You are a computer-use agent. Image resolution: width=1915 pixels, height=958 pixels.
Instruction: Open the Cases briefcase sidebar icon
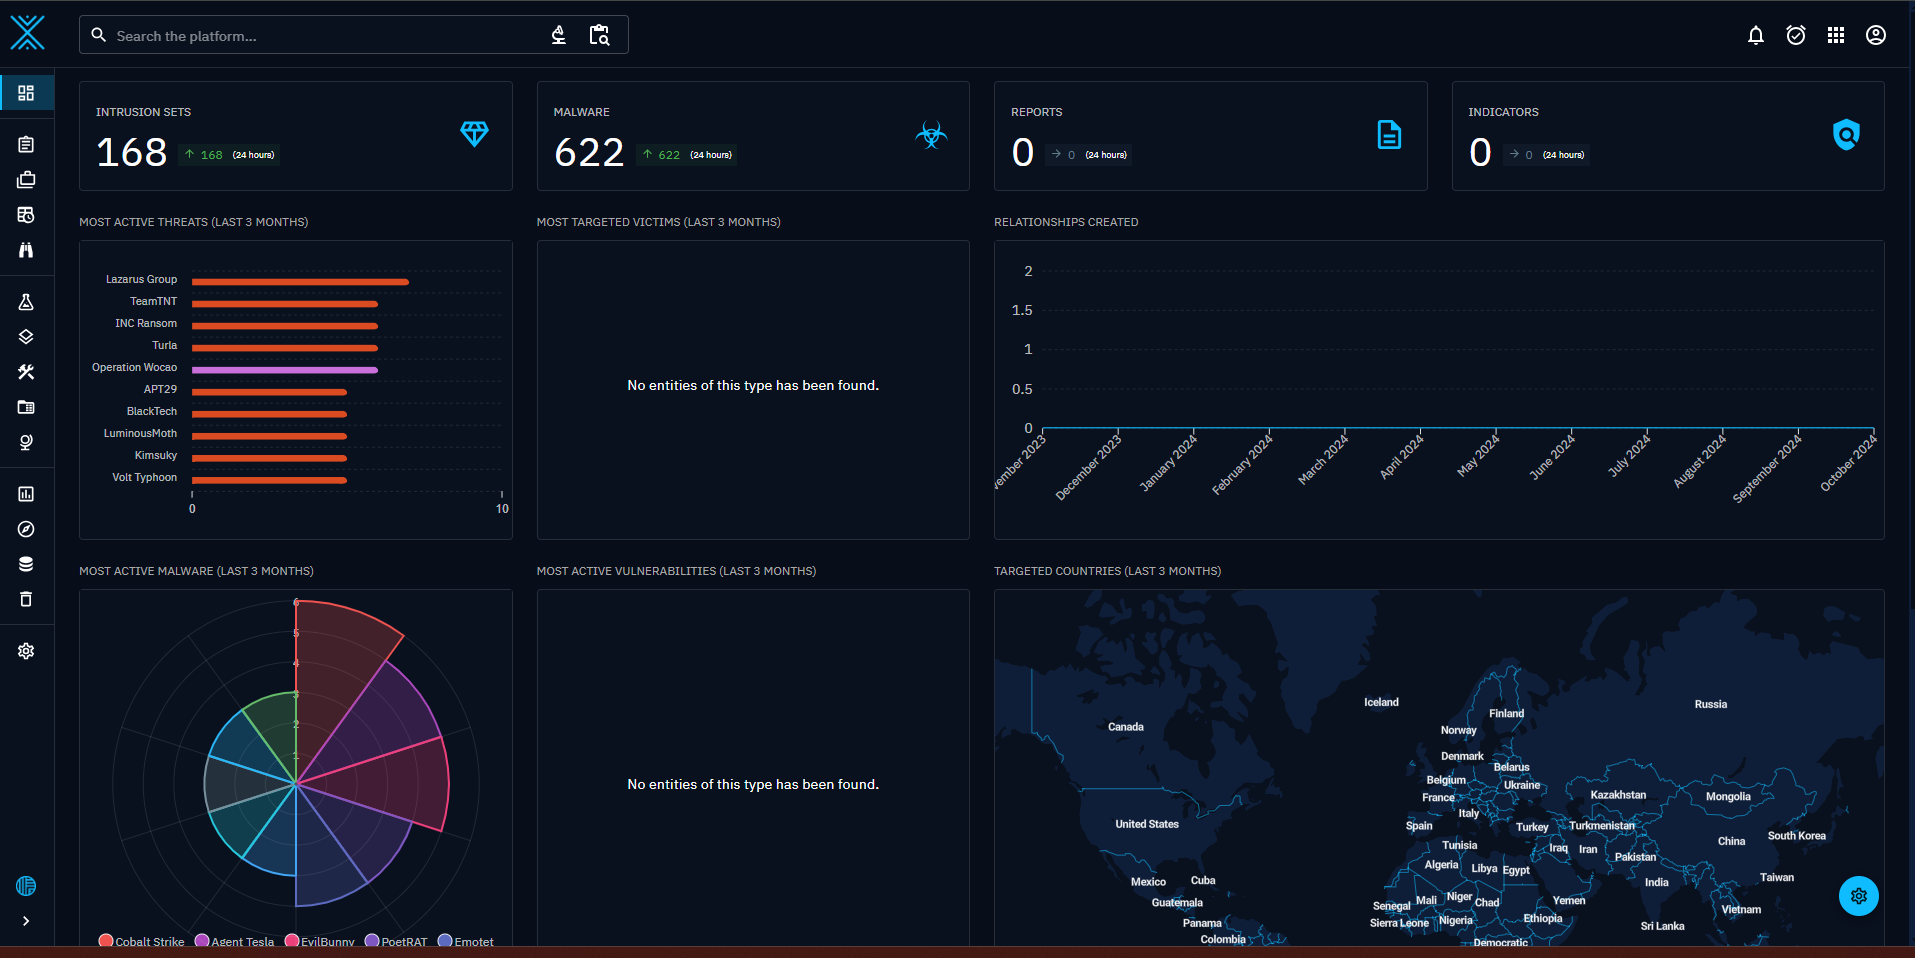(x=26, y=180)
